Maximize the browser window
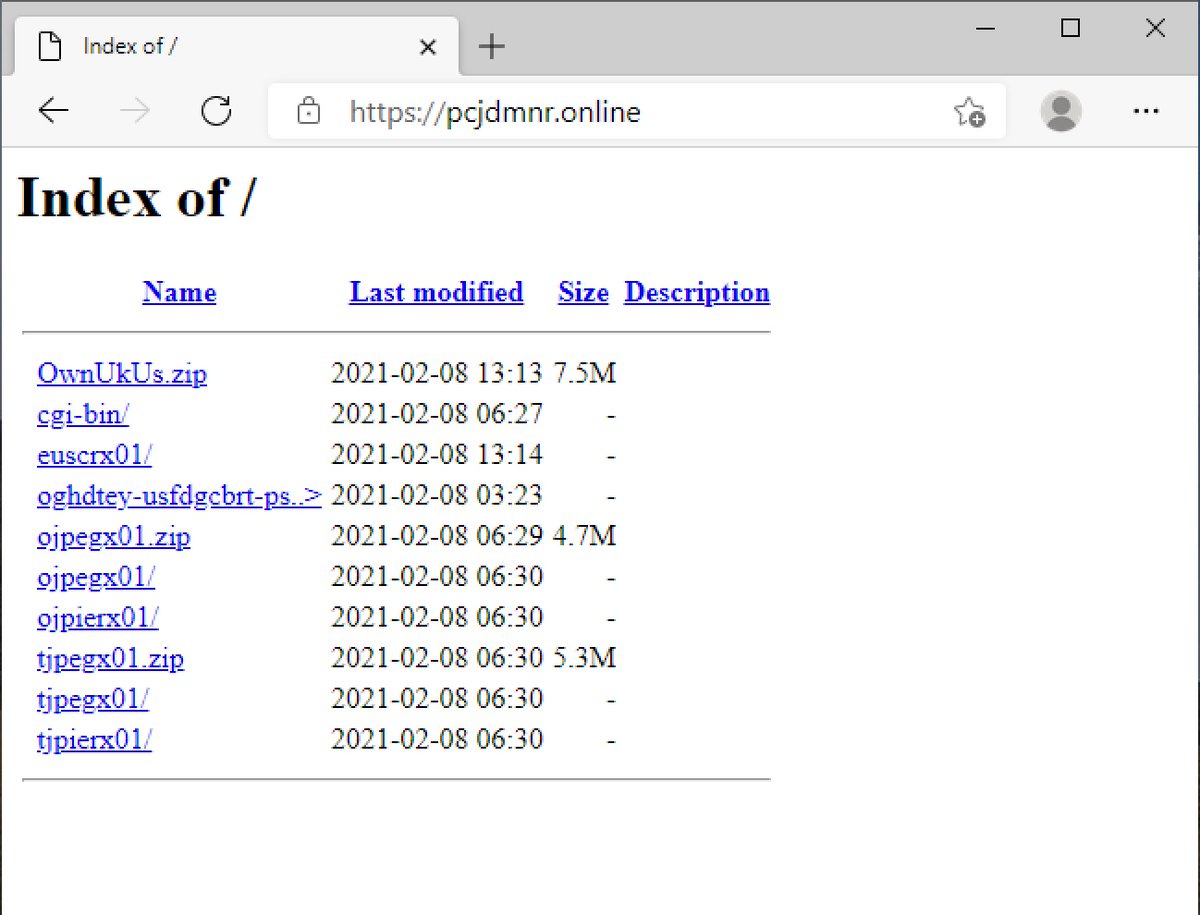Screen dimensions: 1200x915 click(1070, 29)
